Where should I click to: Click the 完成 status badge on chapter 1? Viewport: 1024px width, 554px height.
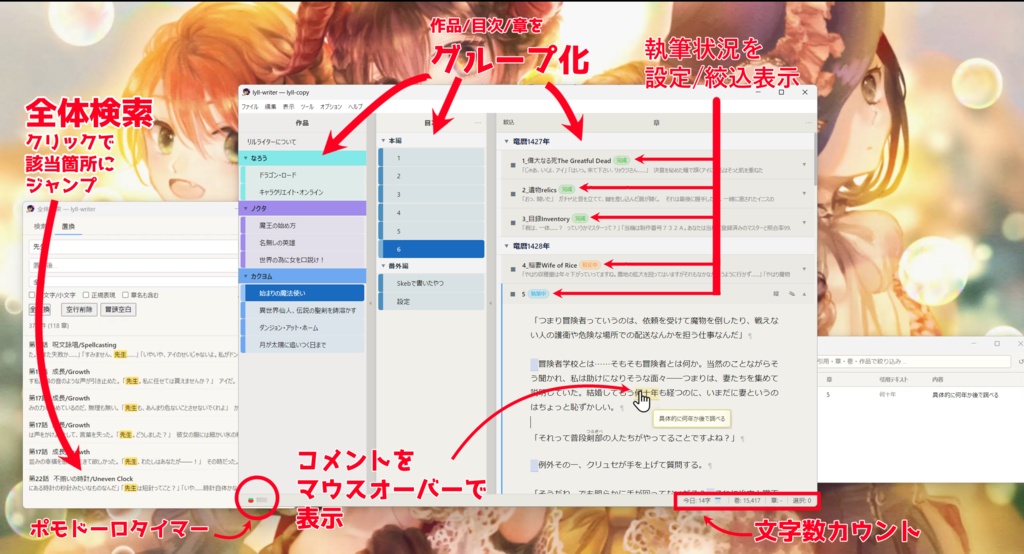622,160
